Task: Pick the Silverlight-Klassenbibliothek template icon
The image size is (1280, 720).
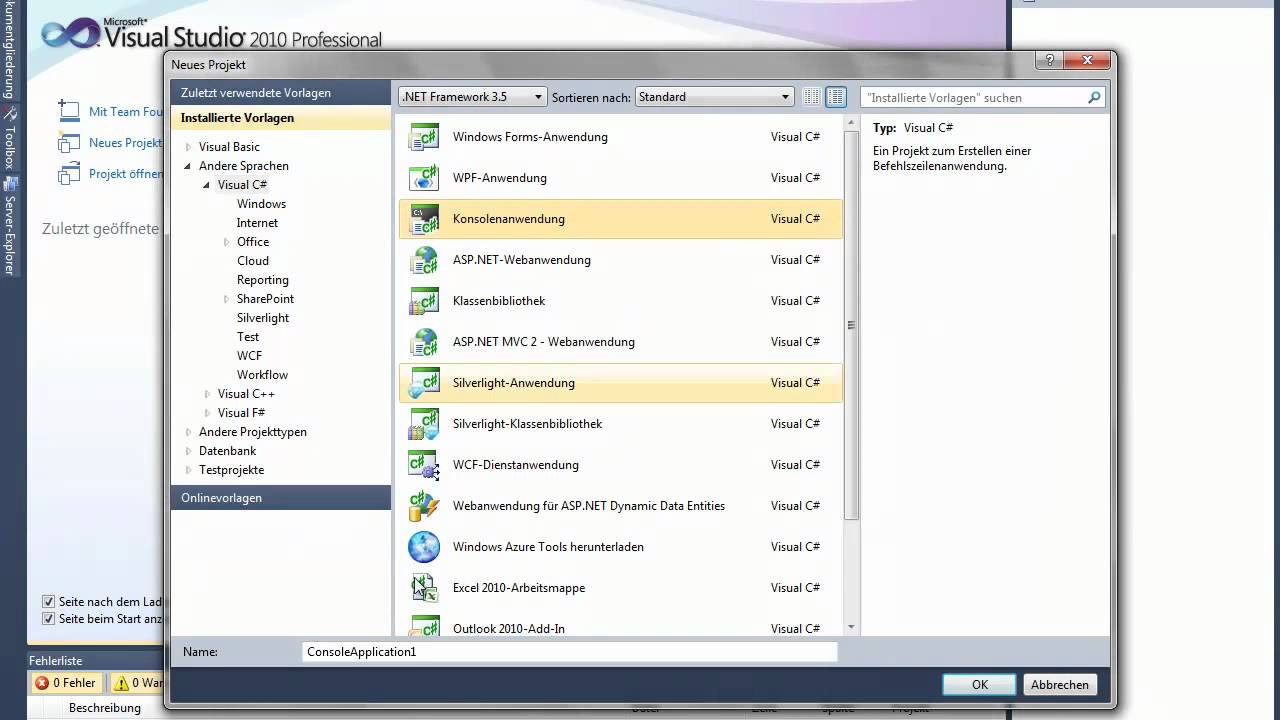Action: tap(424, 424)
